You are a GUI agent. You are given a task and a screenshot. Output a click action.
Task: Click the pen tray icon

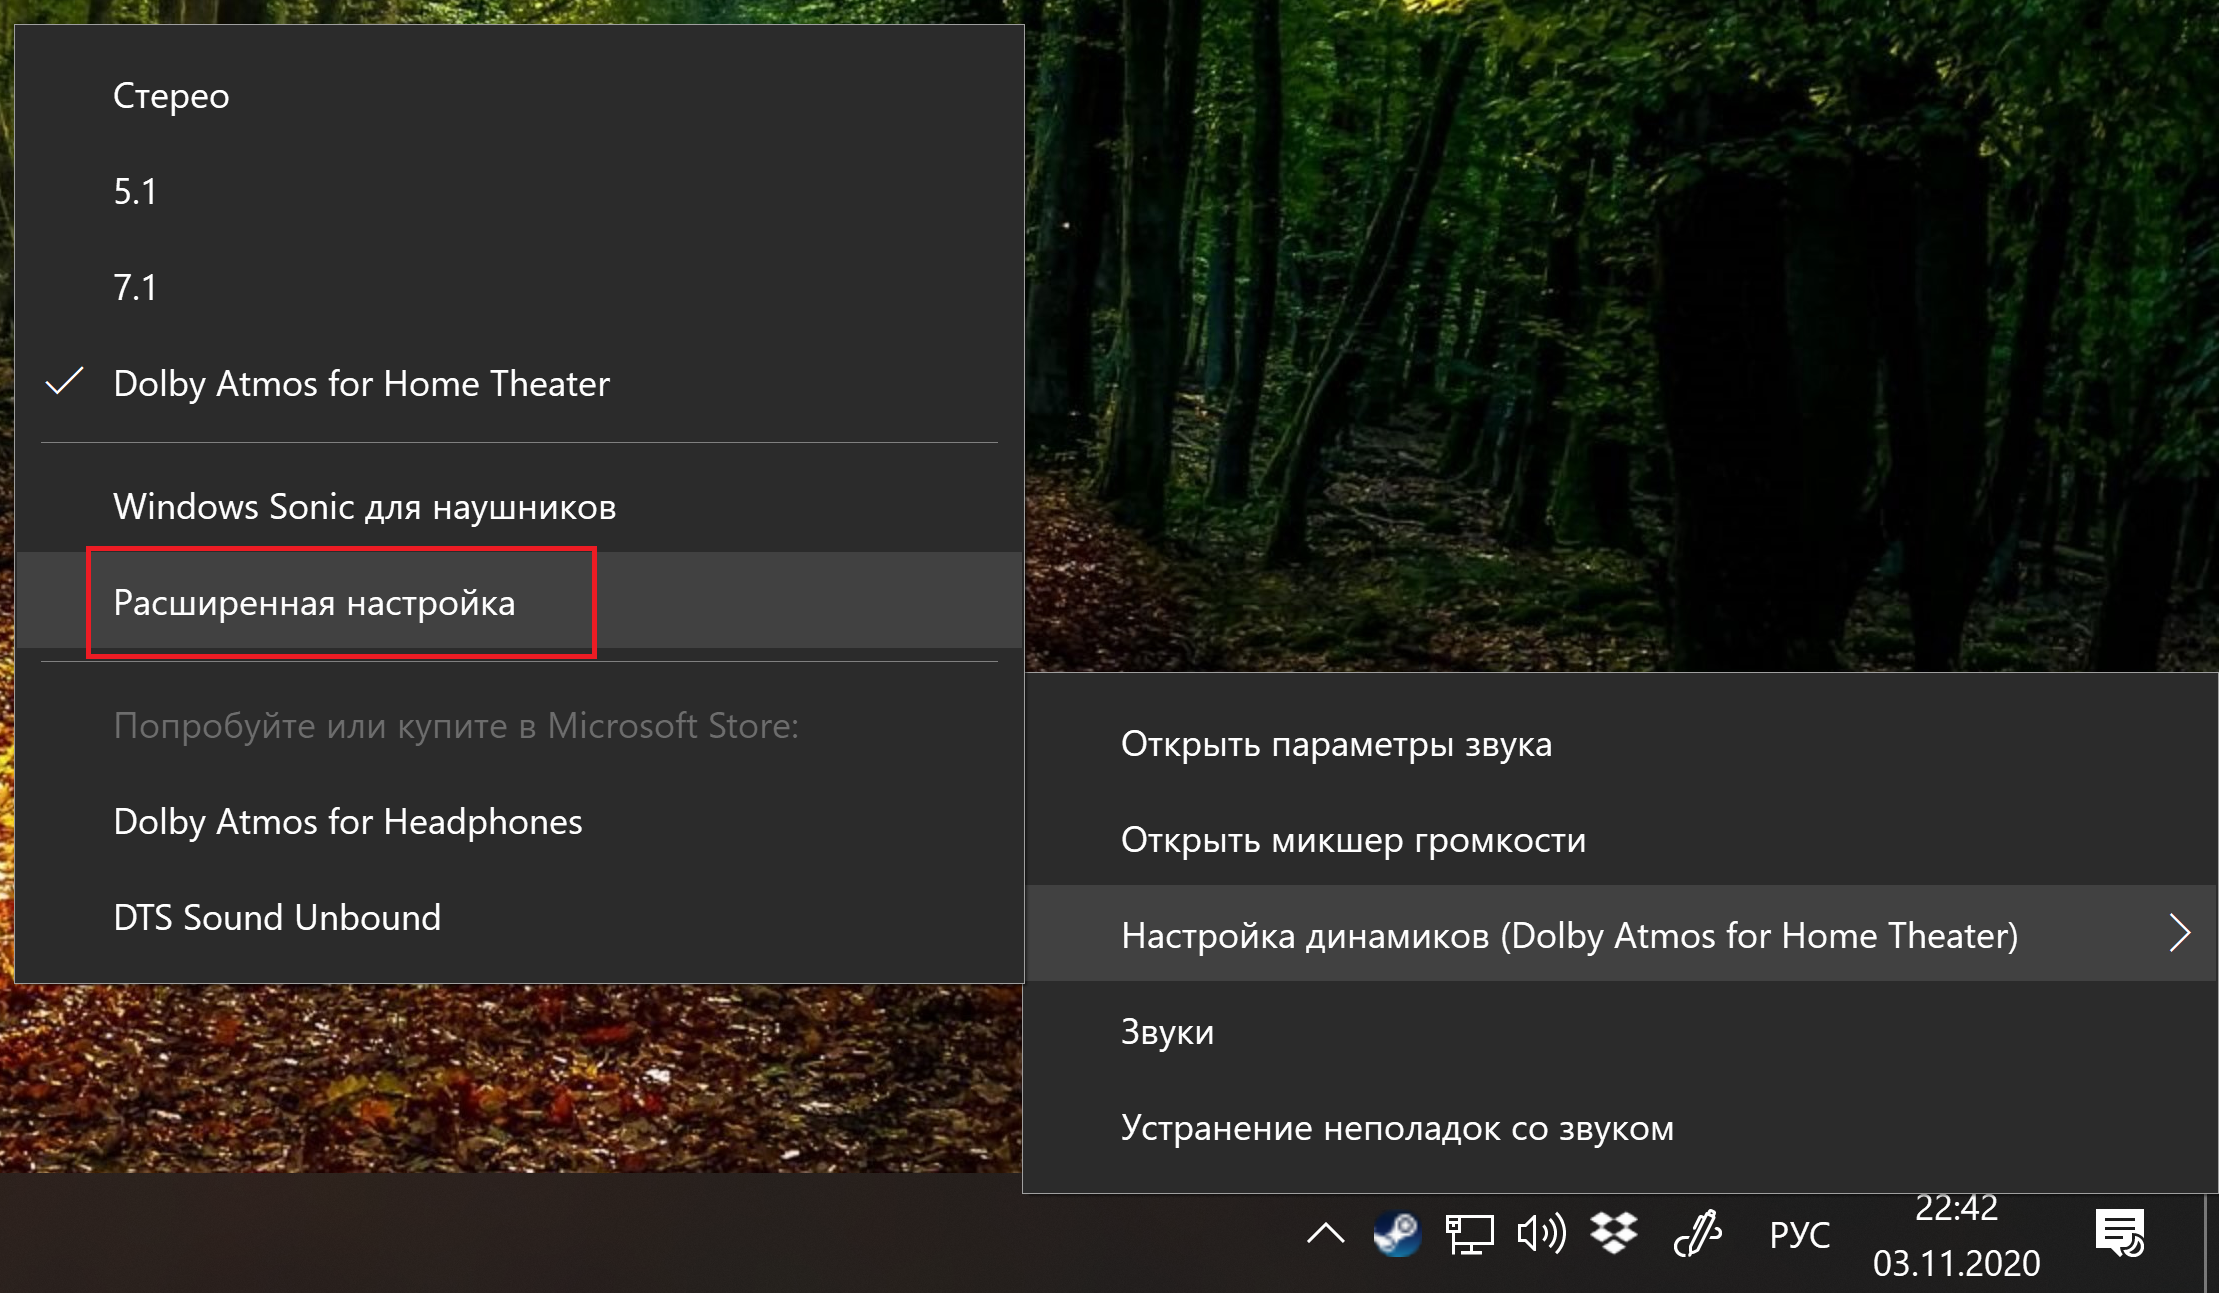(1697, 1234)
